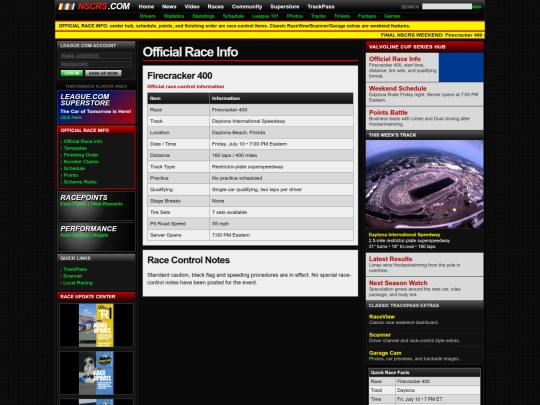This screenshot has height=405, width=540.
Task: Open the Daytona track aerial photo
Action: tap(425, 184)
